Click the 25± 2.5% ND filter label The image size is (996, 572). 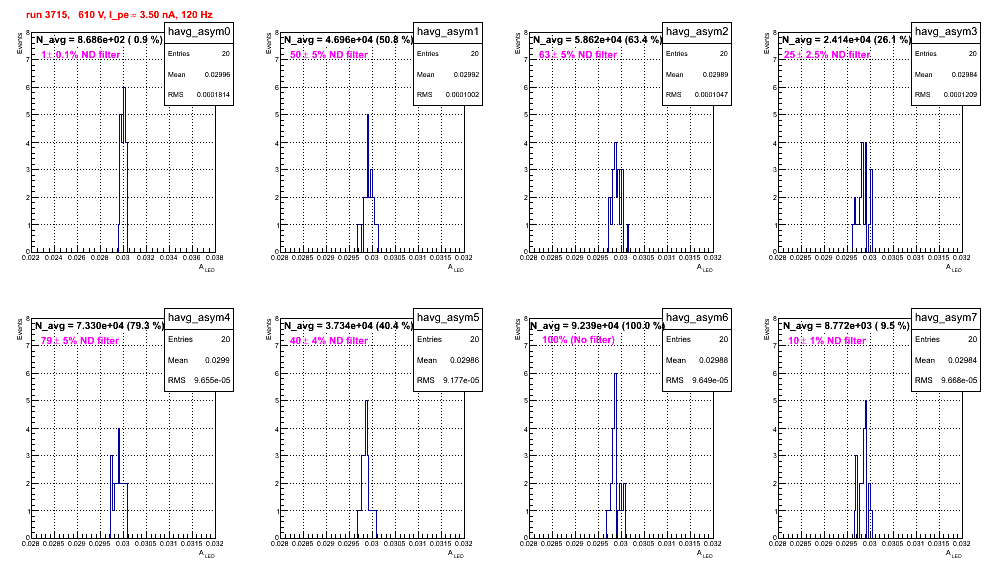tap(827, 55)
